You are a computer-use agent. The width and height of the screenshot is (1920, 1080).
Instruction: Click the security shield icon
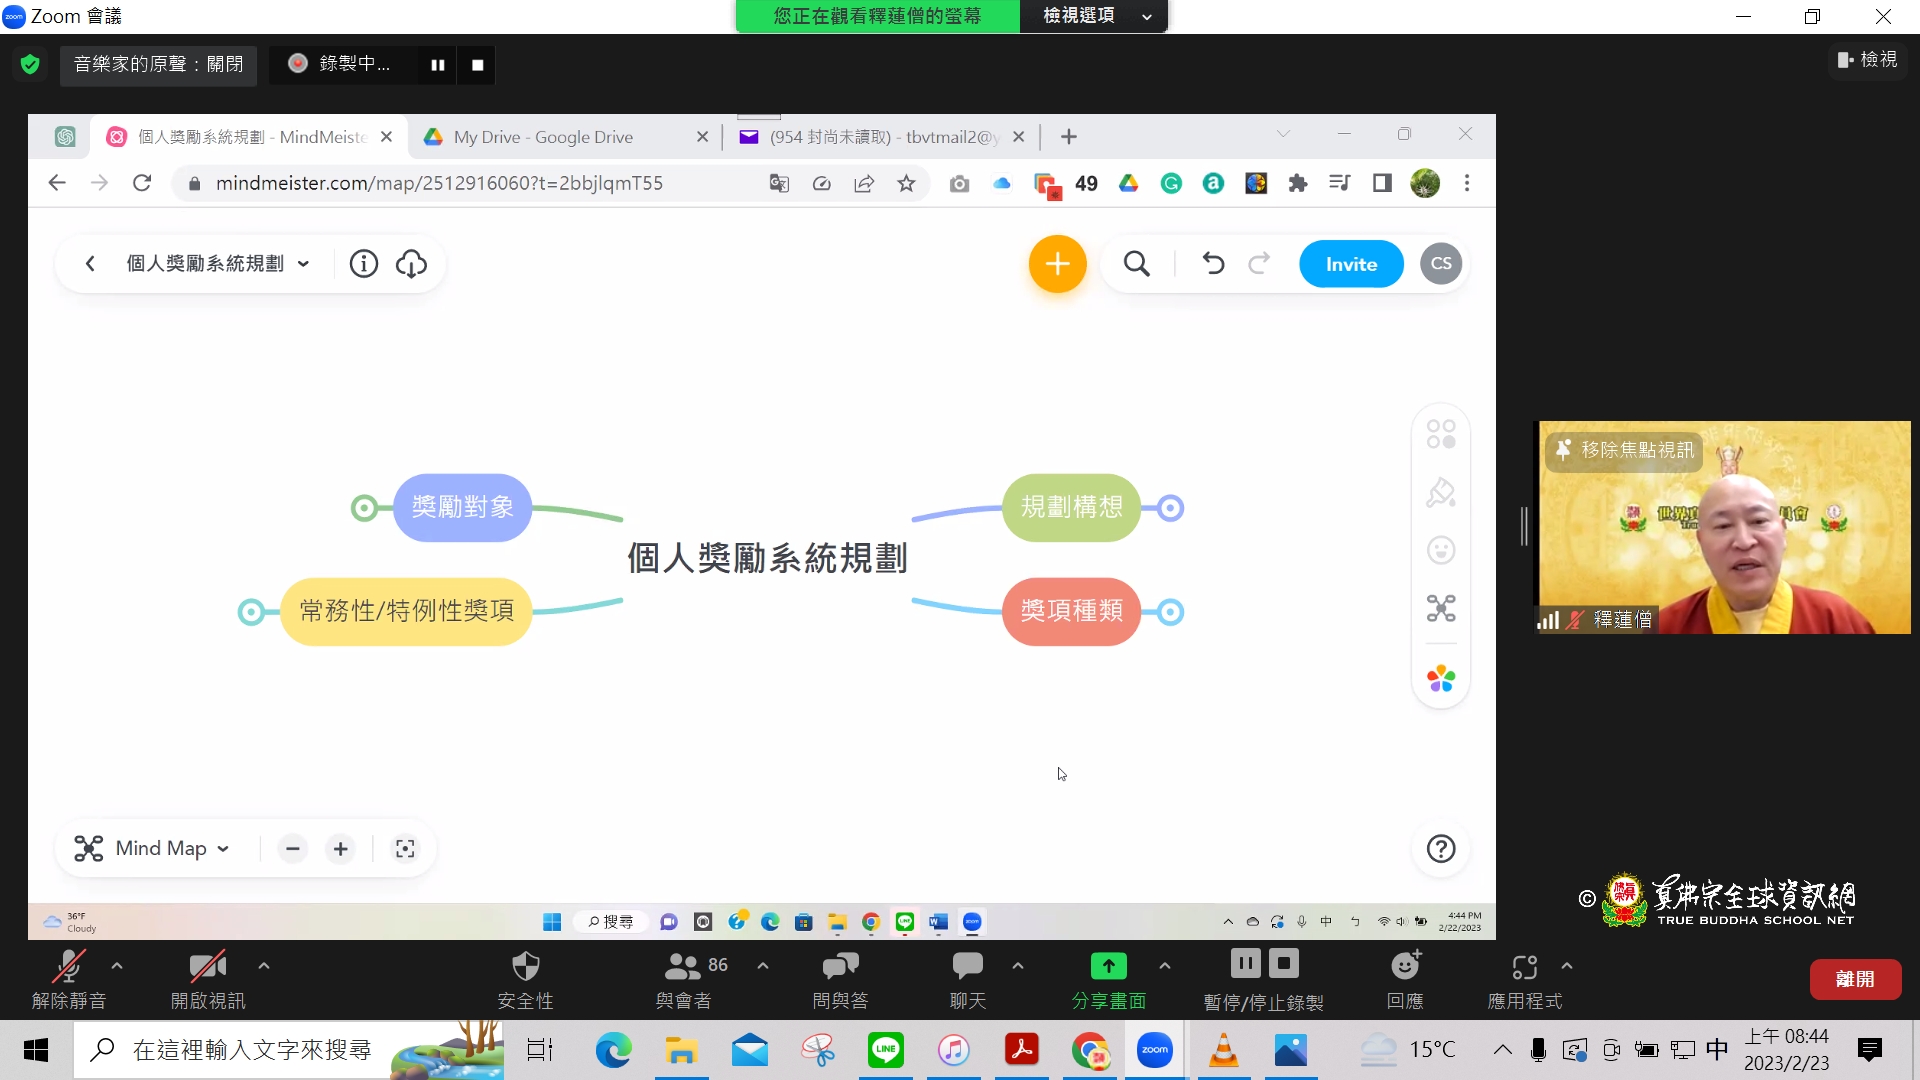tap(525, 967)
